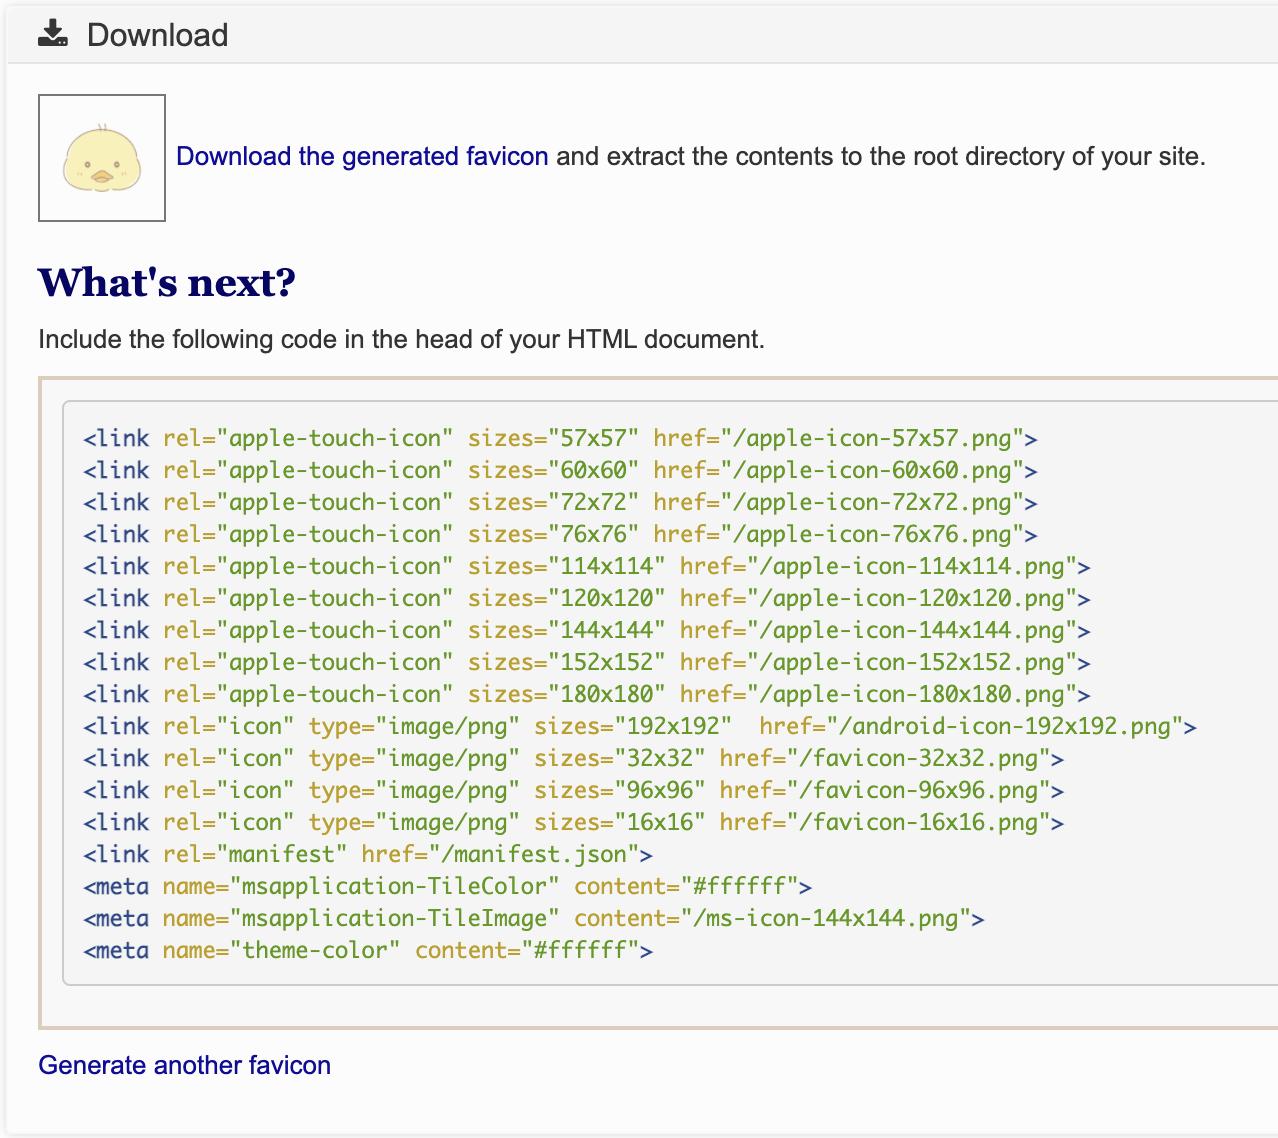Click the msapplication-TileImage meta line
The image size is (1278, 1138).
(x=534, y=918)
